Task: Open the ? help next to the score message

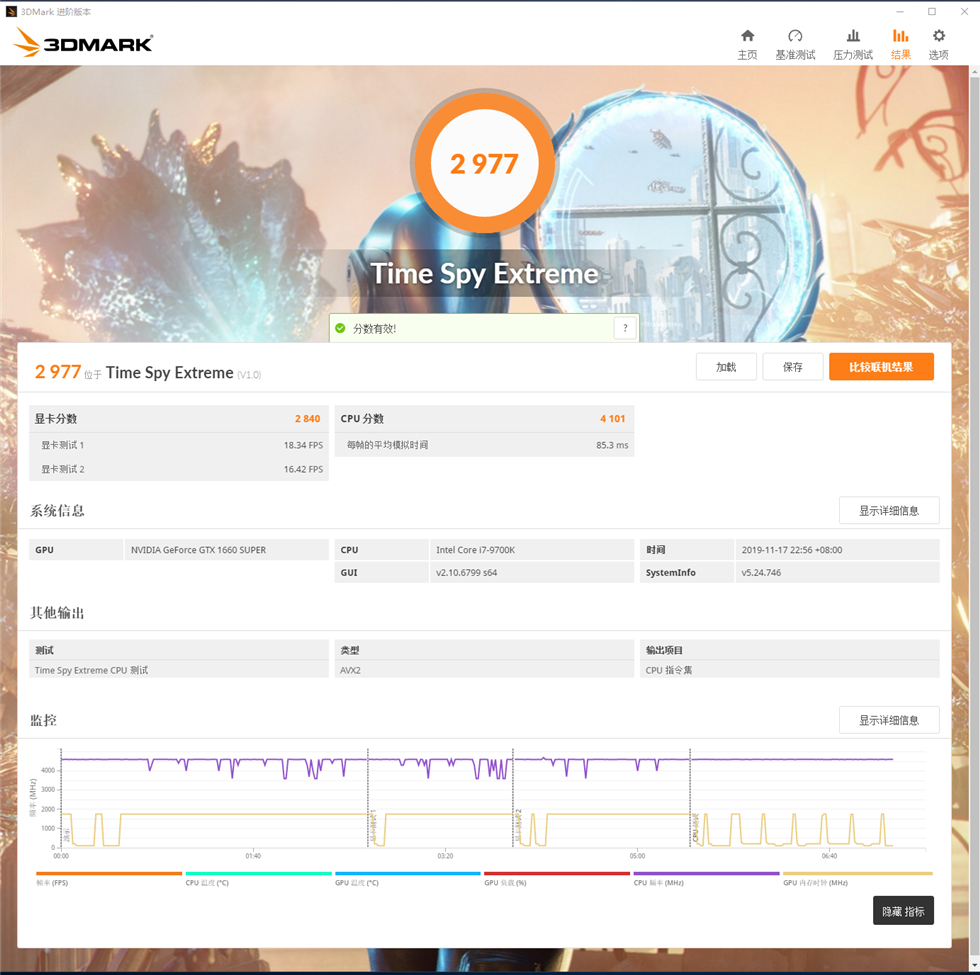Action: (625, 327)
